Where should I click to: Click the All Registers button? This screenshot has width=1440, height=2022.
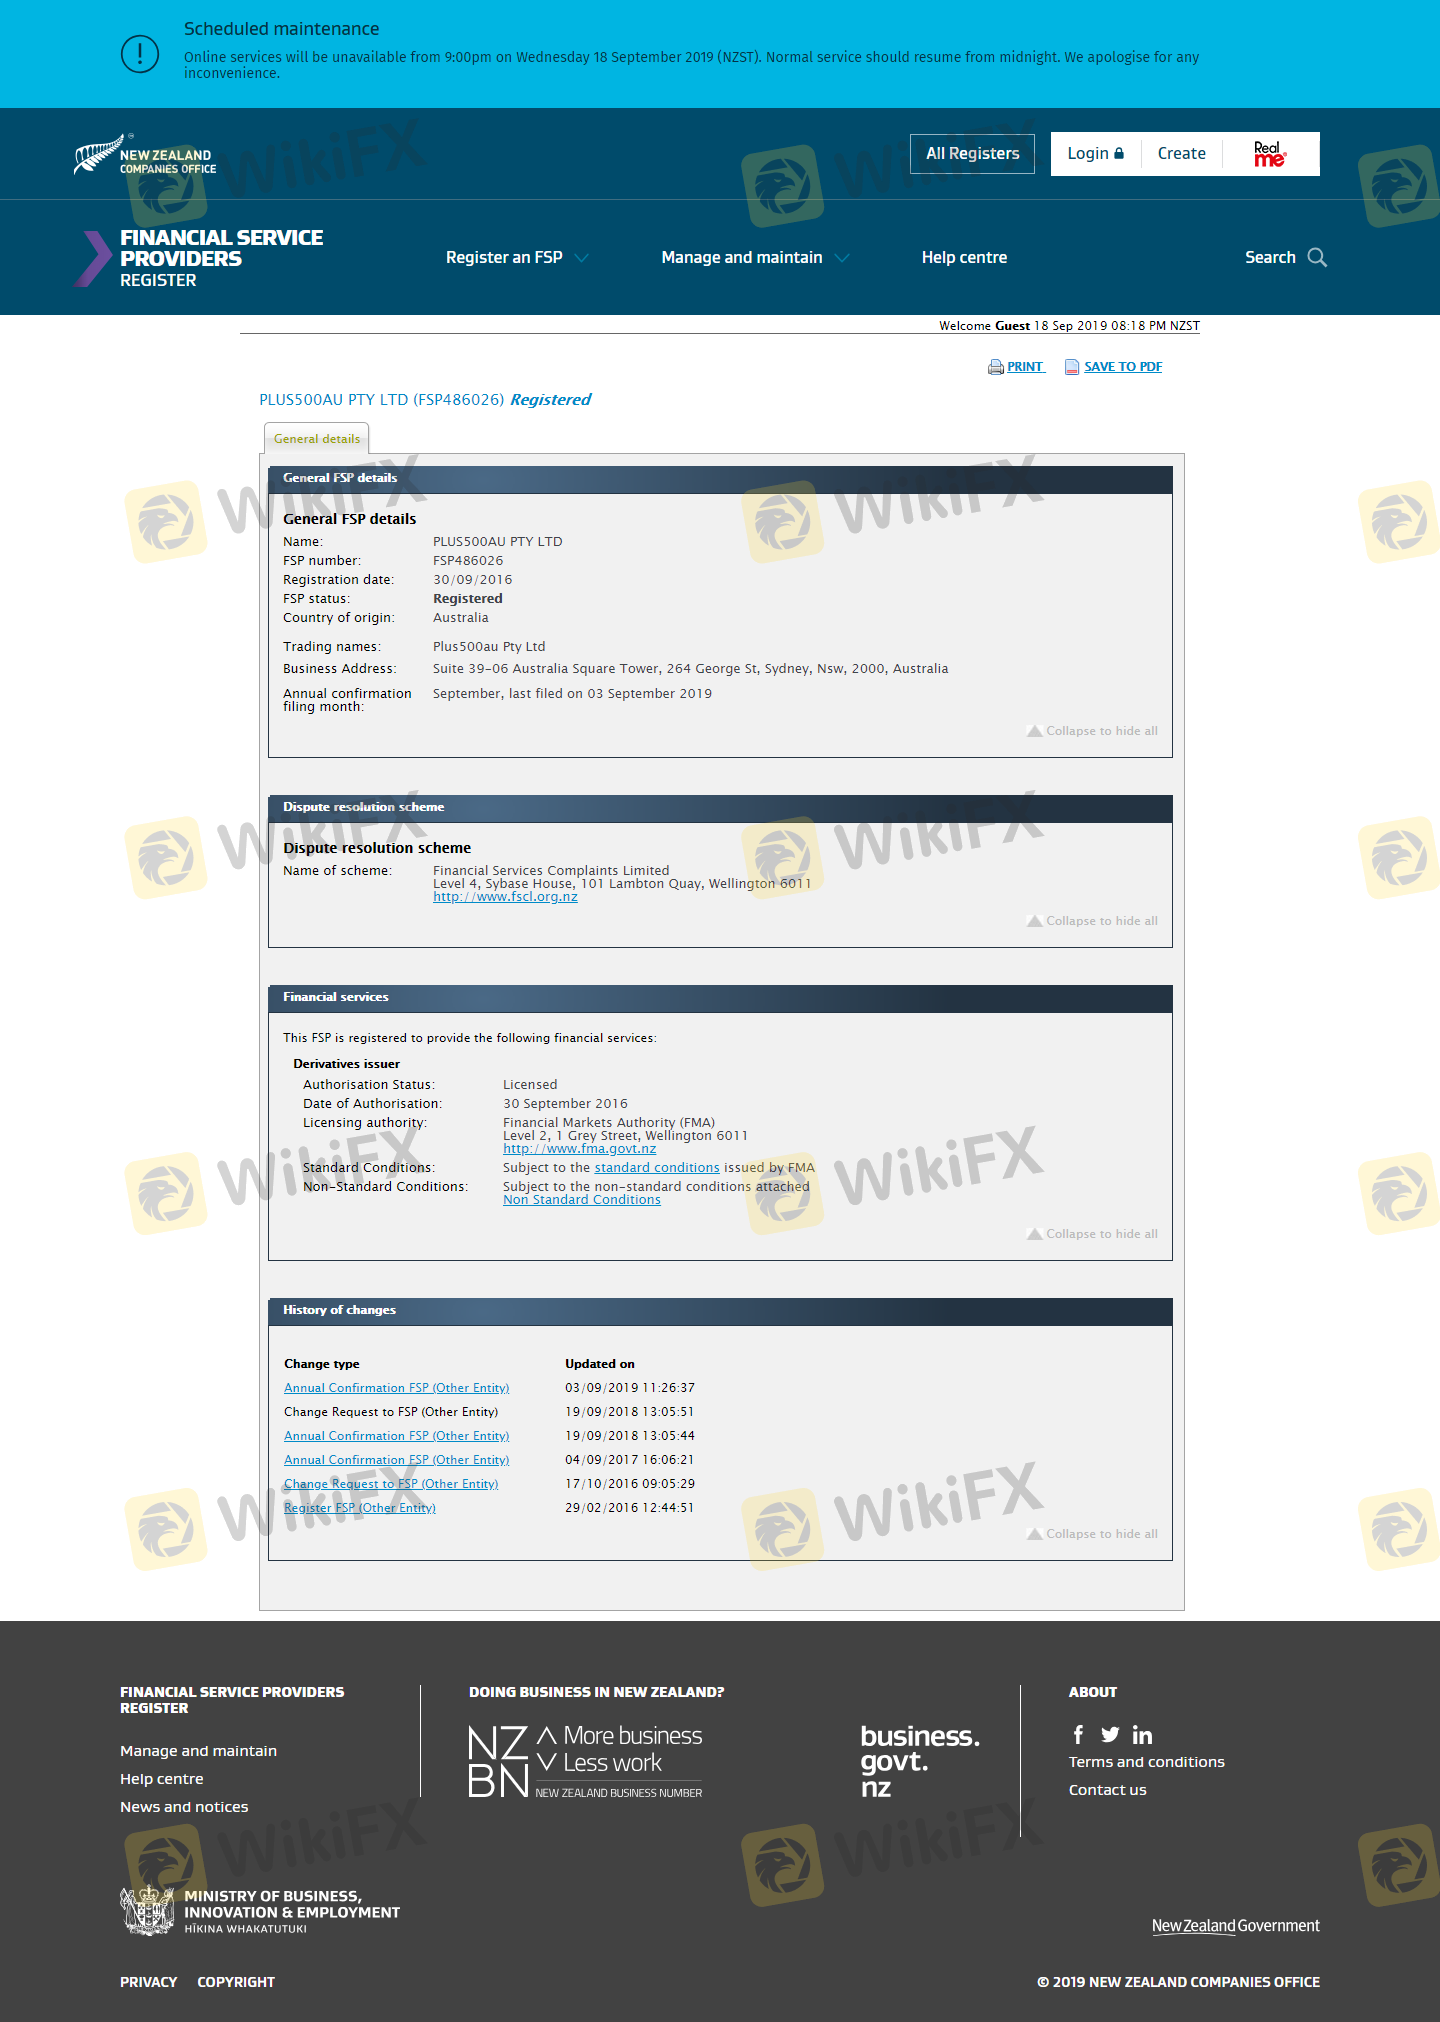pos(972,154)
